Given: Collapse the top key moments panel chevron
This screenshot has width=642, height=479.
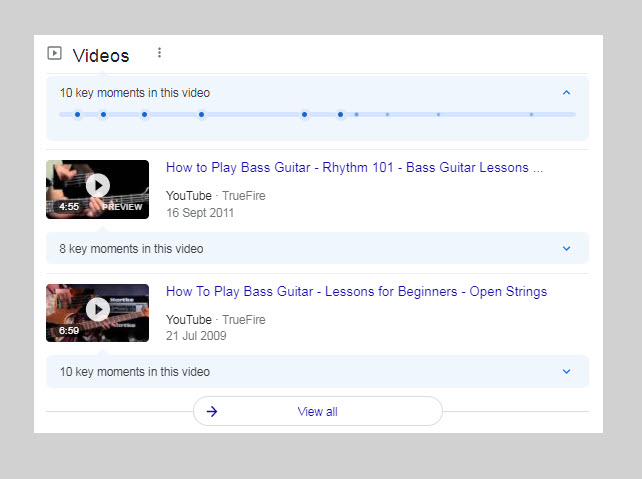Looking at the screenshot, I should pos(566,93).
